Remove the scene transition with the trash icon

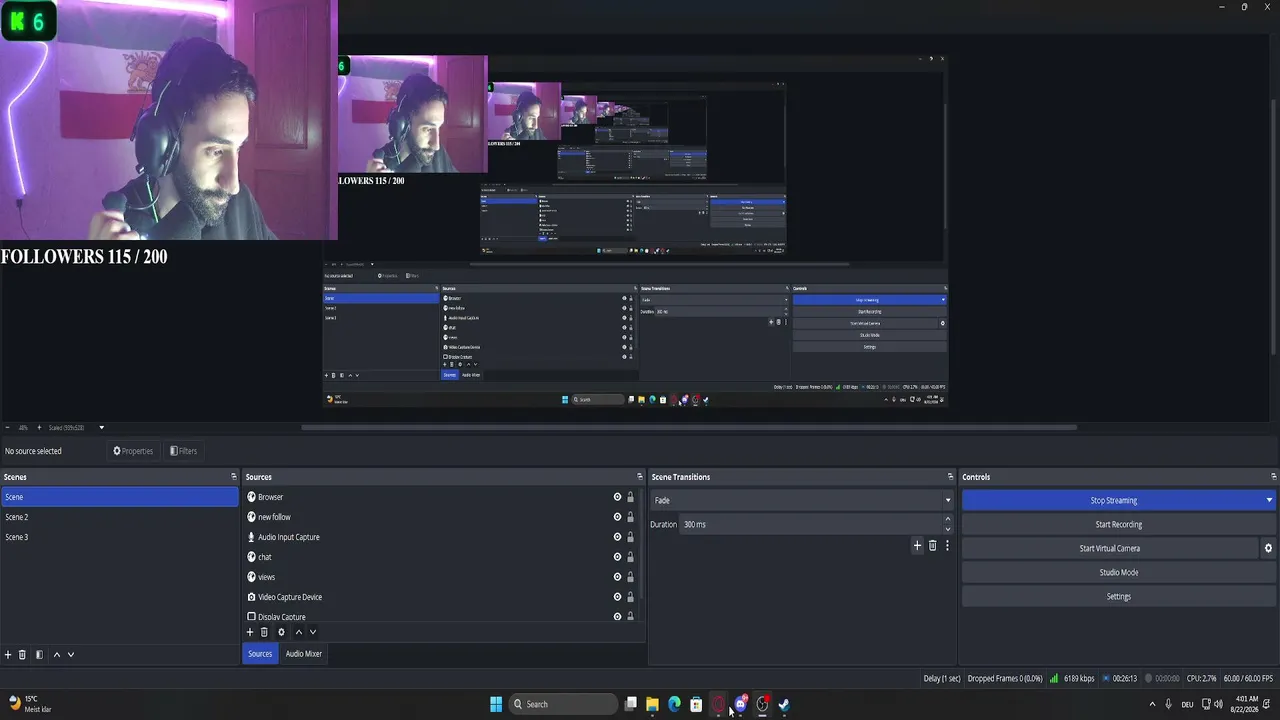[x=932, y=546]
